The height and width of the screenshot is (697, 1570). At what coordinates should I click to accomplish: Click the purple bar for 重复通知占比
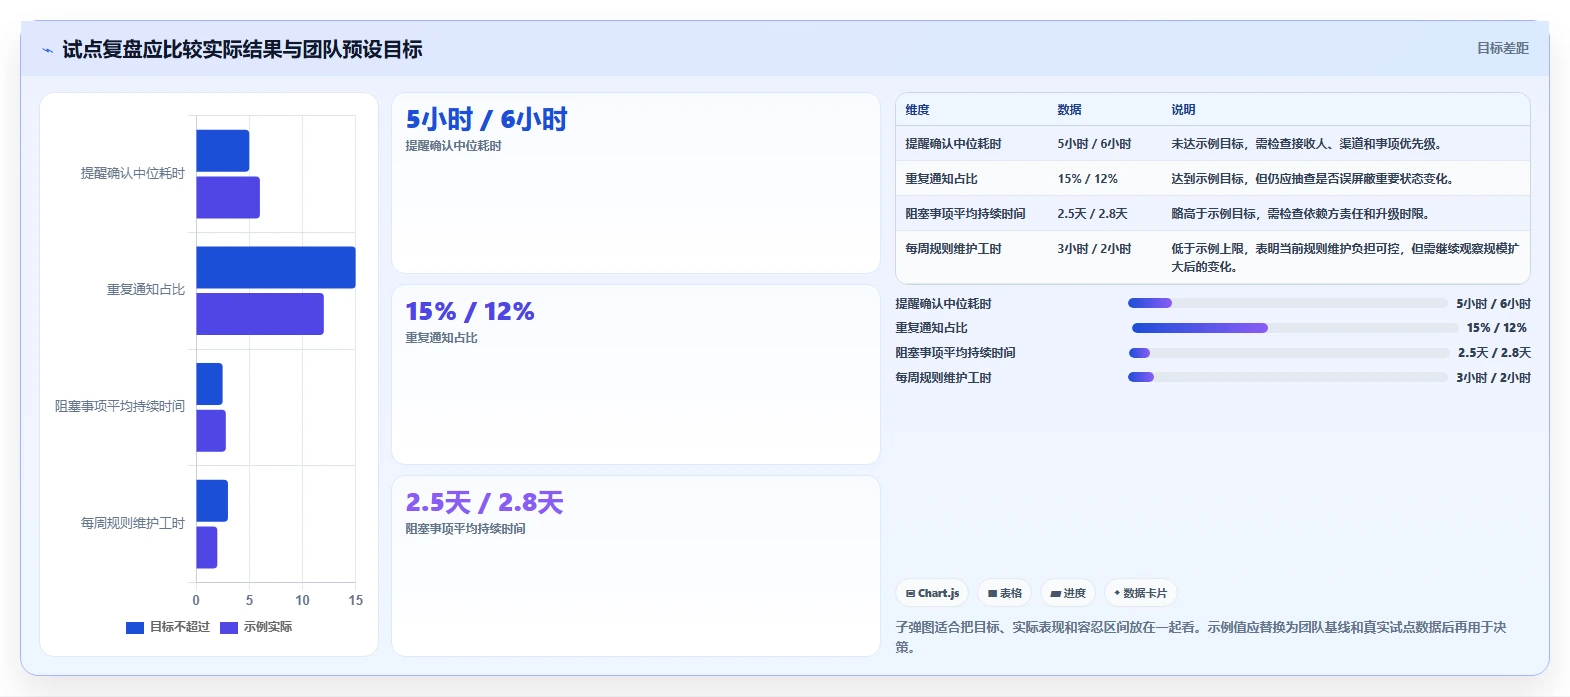pyautogui.click(x=260, y=314)
